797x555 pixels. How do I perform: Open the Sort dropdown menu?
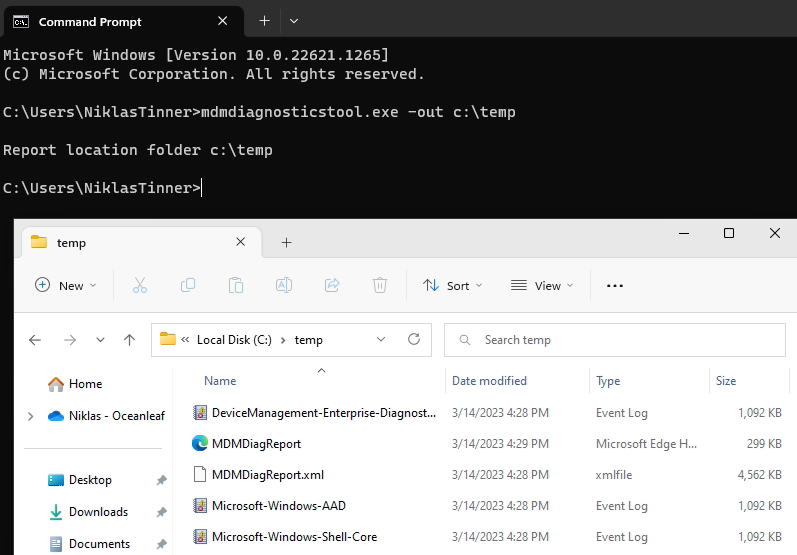click(x=452, y=286)
